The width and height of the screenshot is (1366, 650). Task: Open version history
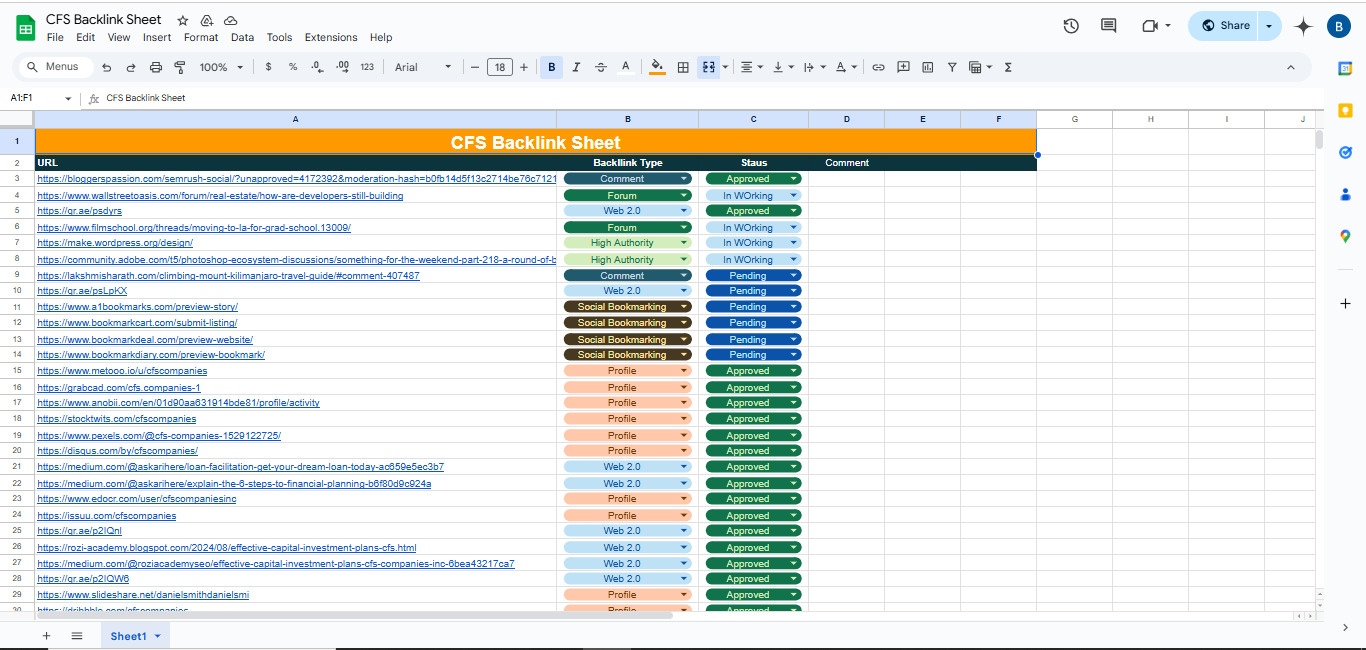pos(1071,26)
